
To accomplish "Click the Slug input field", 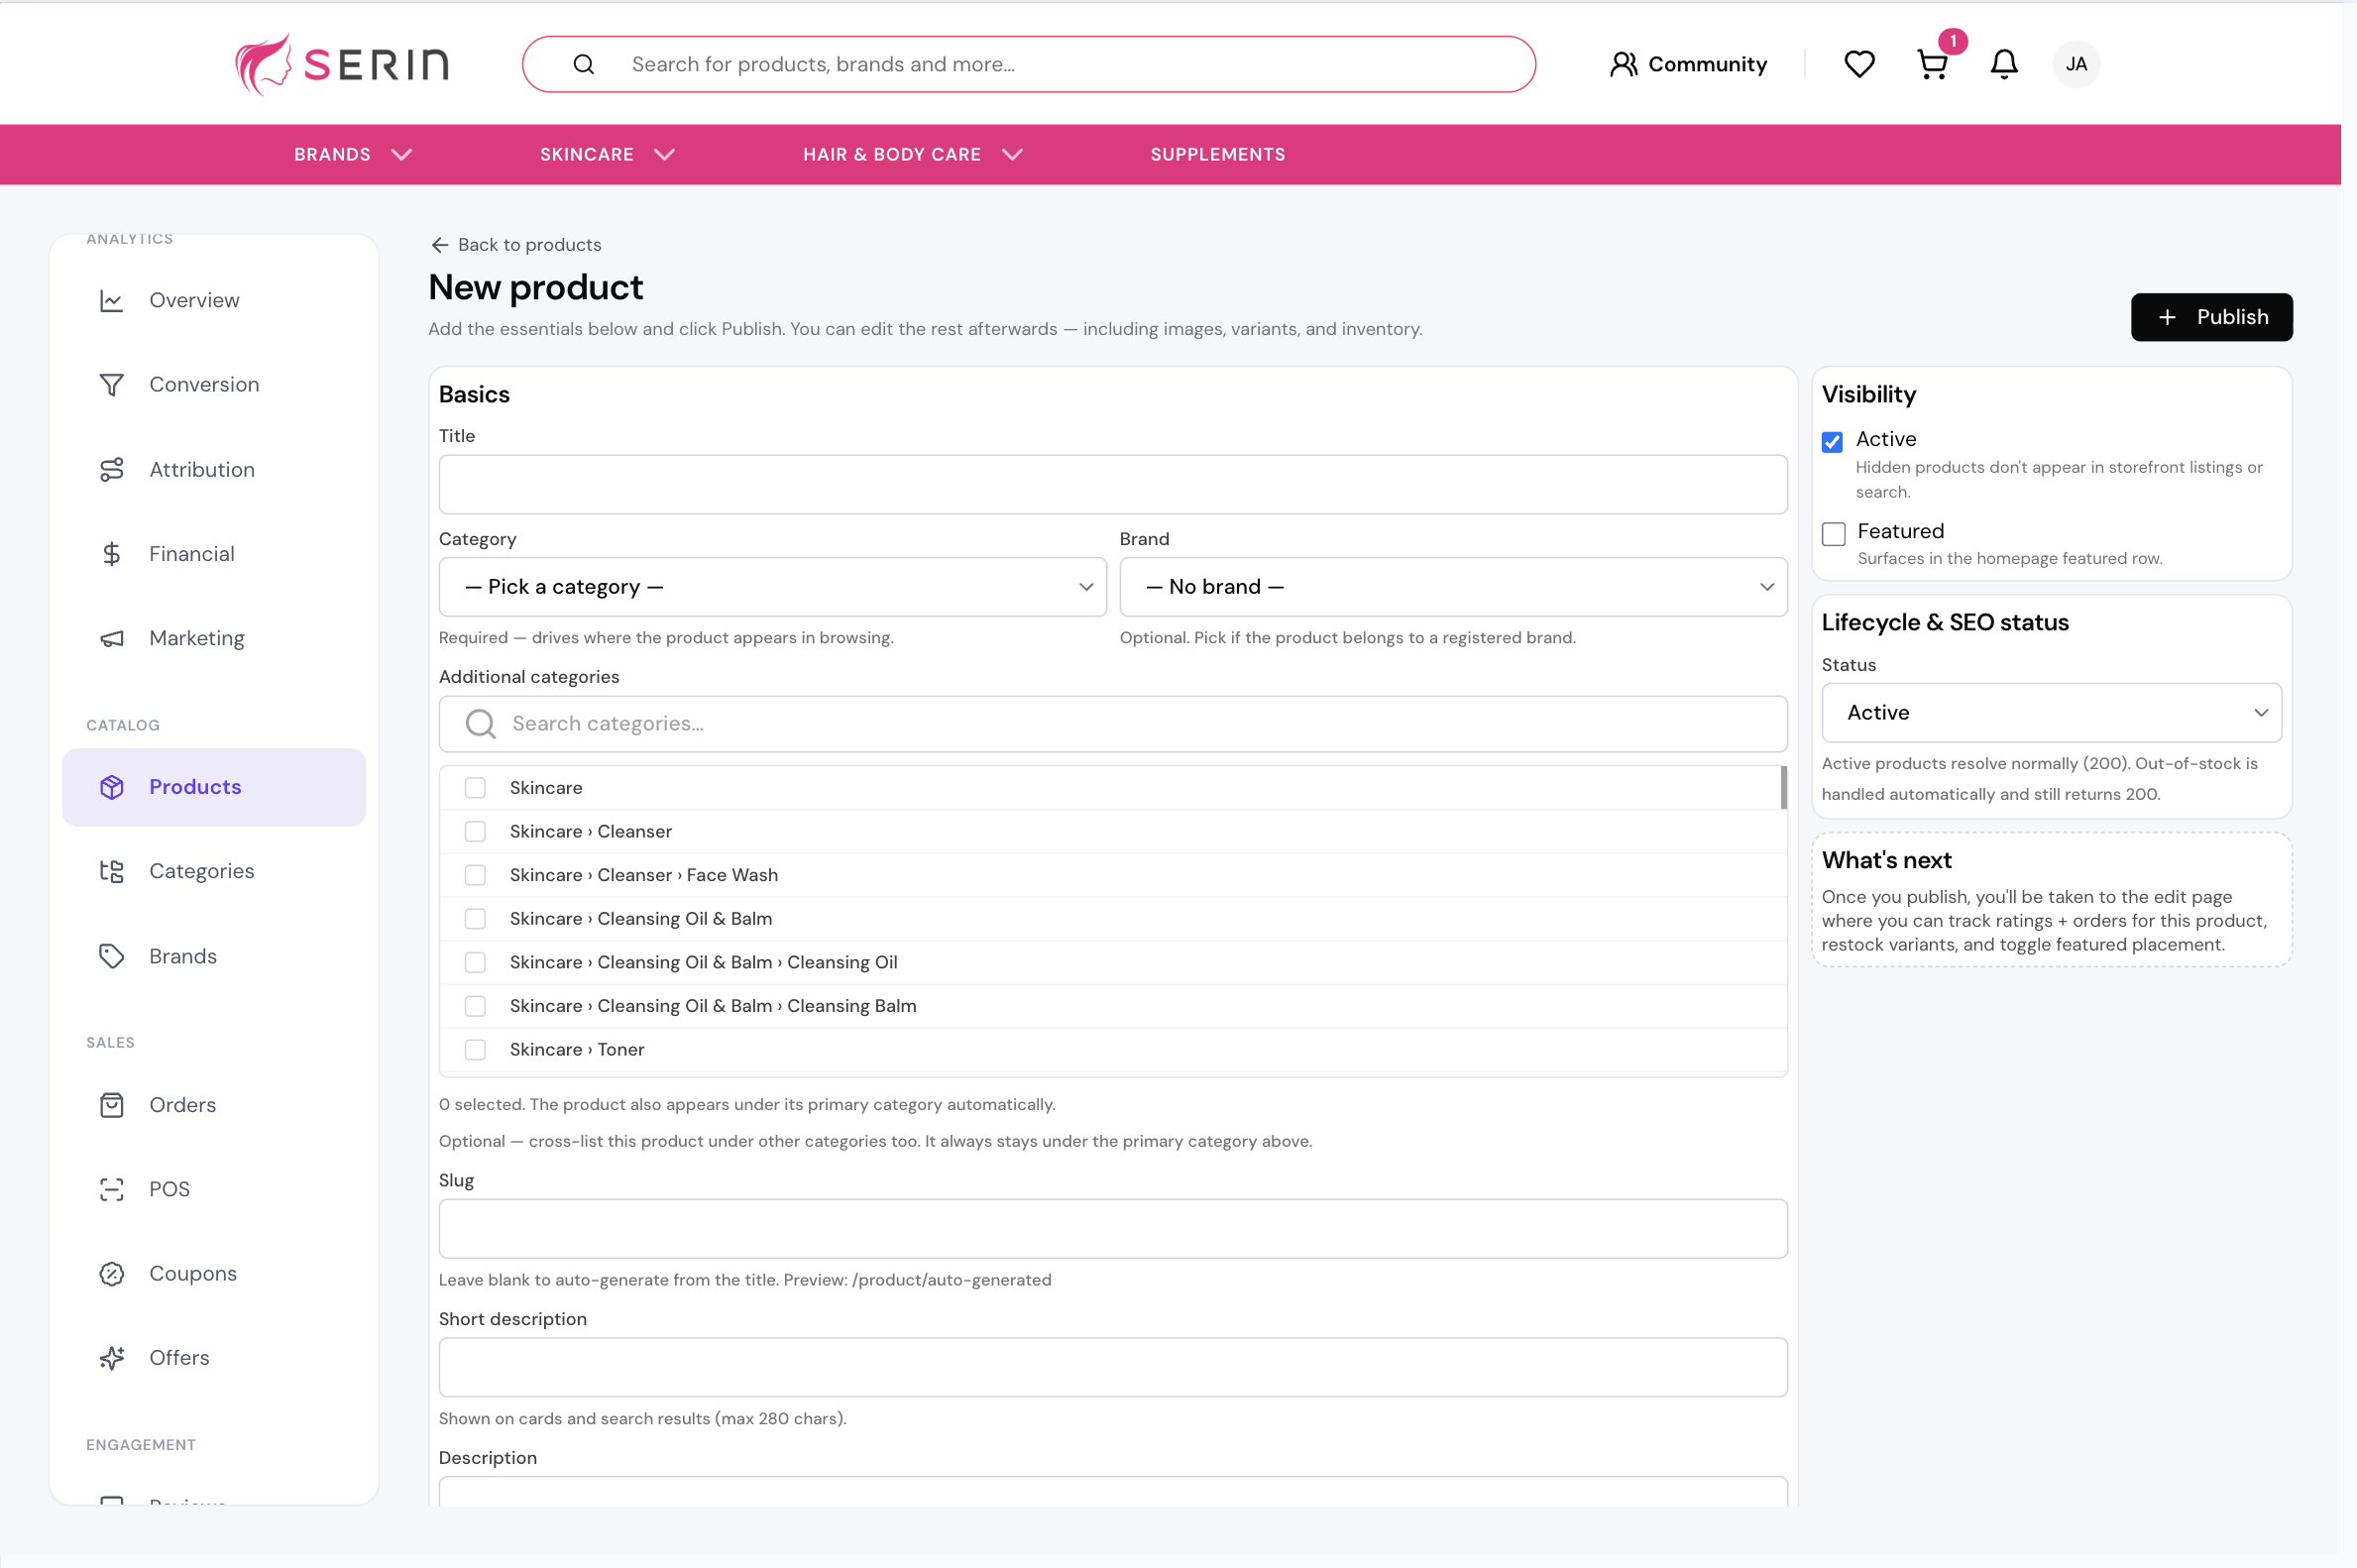I will click(1112, 1229).
